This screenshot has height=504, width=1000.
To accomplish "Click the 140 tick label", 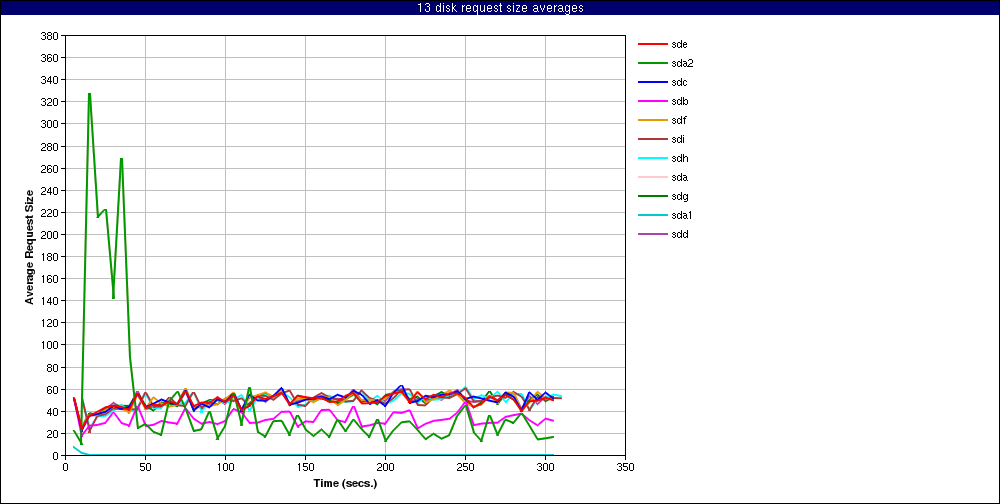I will coord(50,300).
